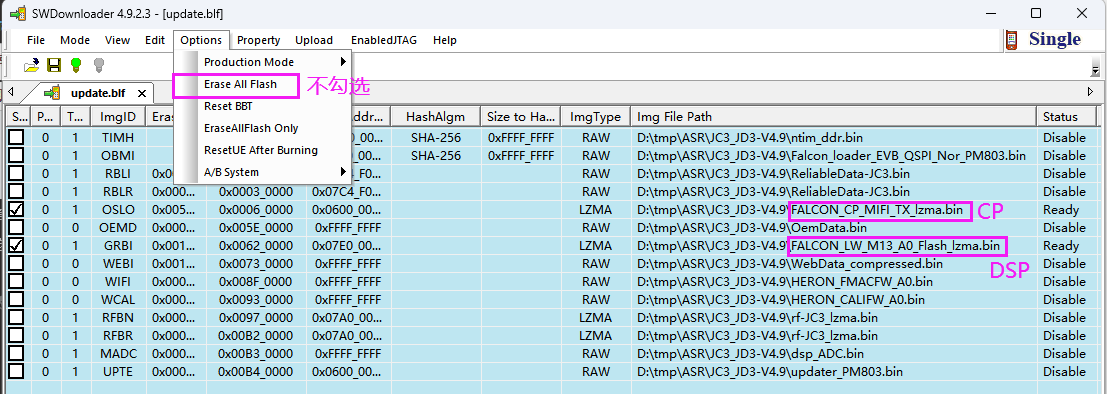
Task: Sort by ImgType column header
Action: click(x=595, y=117)
